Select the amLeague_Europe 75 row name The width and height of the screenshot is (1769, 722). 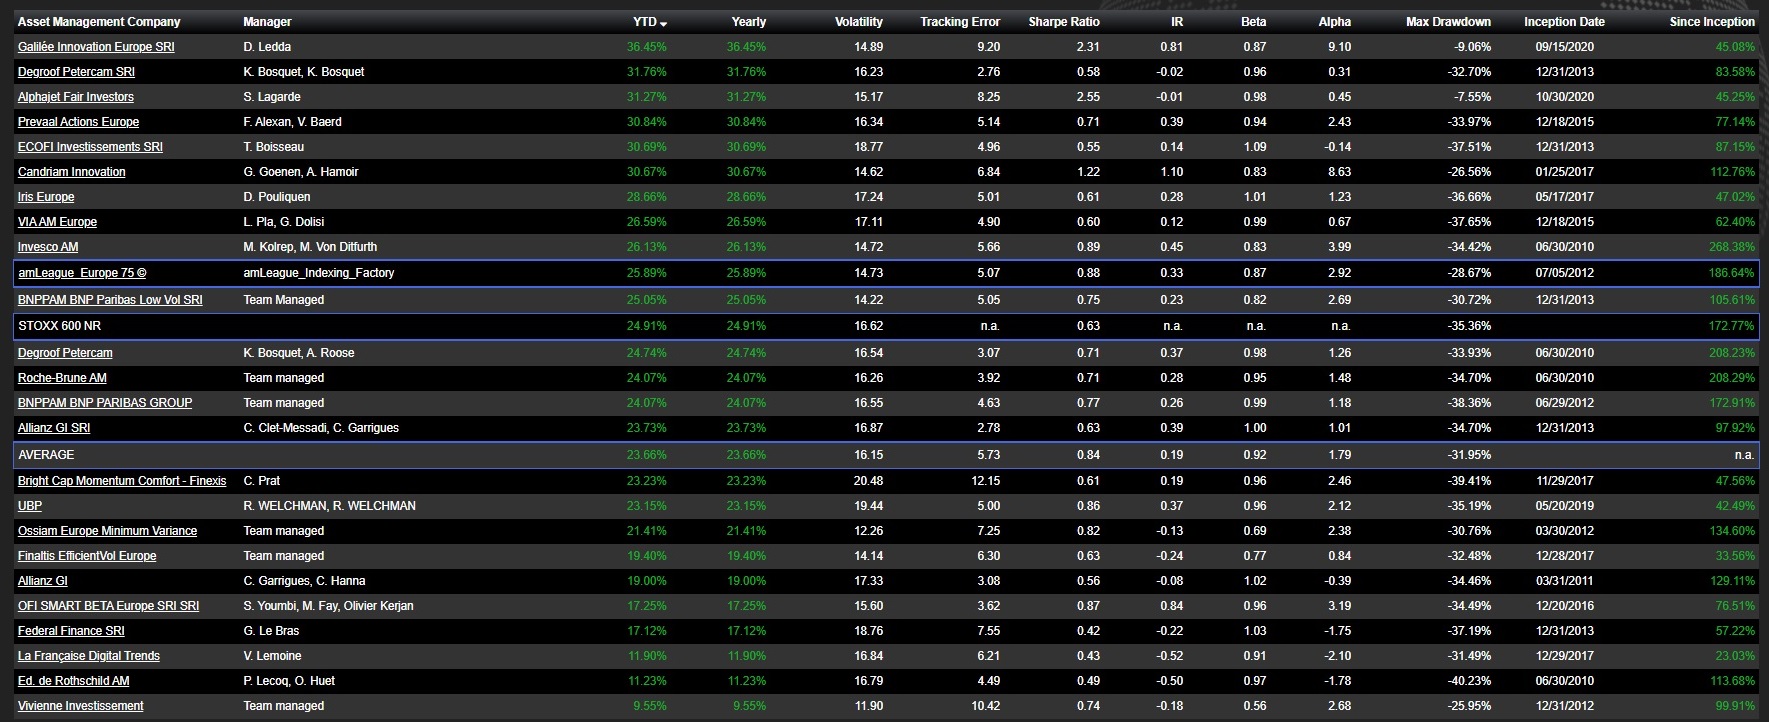(83, 273)
